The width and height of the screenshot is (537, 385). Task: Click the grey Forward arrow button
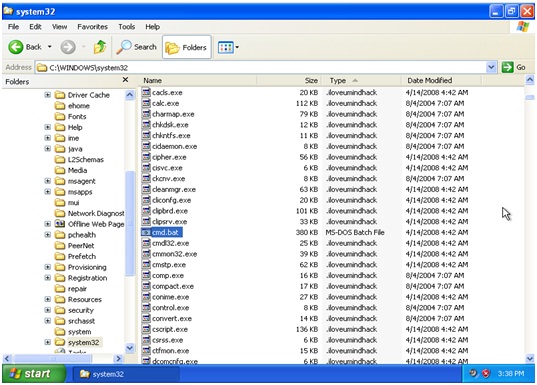click(x=68, y=47)
